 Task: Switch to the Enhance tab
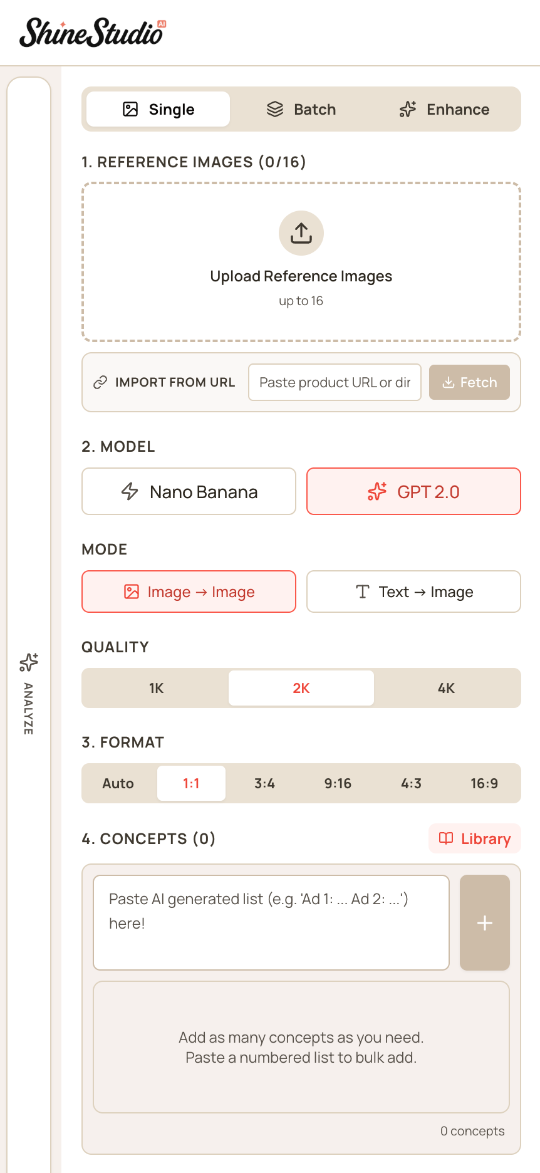[x=444, y=109]
